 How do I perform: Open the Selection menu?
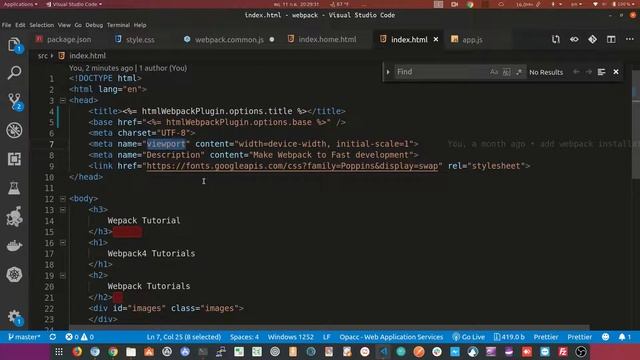42,25
